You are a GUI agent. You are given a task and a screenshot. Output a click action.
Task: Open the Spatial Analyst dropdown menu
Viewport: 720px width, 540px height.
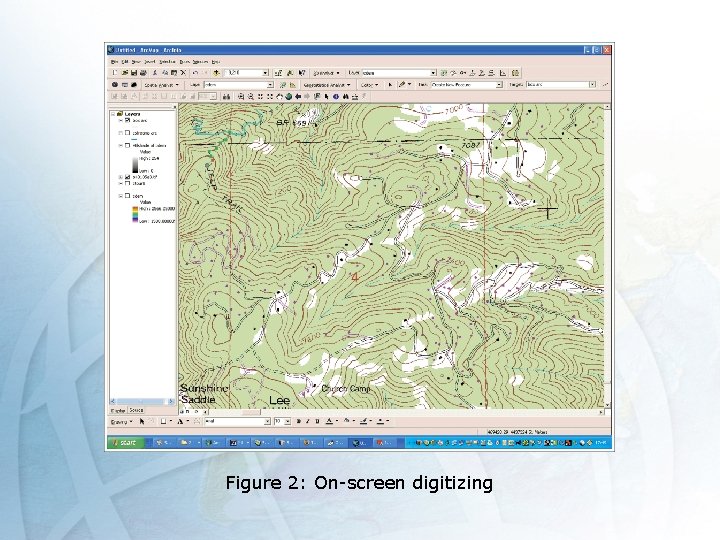161,85
